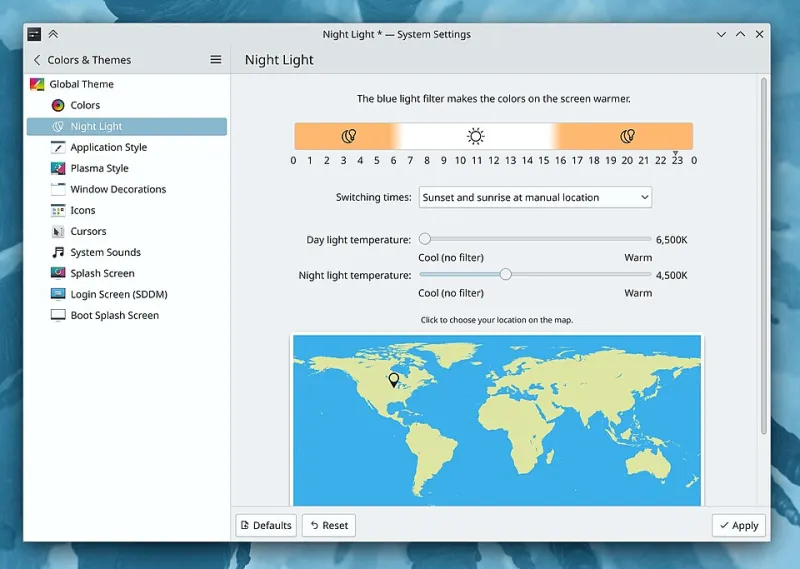Open the hamburger menu in sidebar header
Image resolution: width=800 pixels, height=569 pixels.
click(x=216, y=60)
